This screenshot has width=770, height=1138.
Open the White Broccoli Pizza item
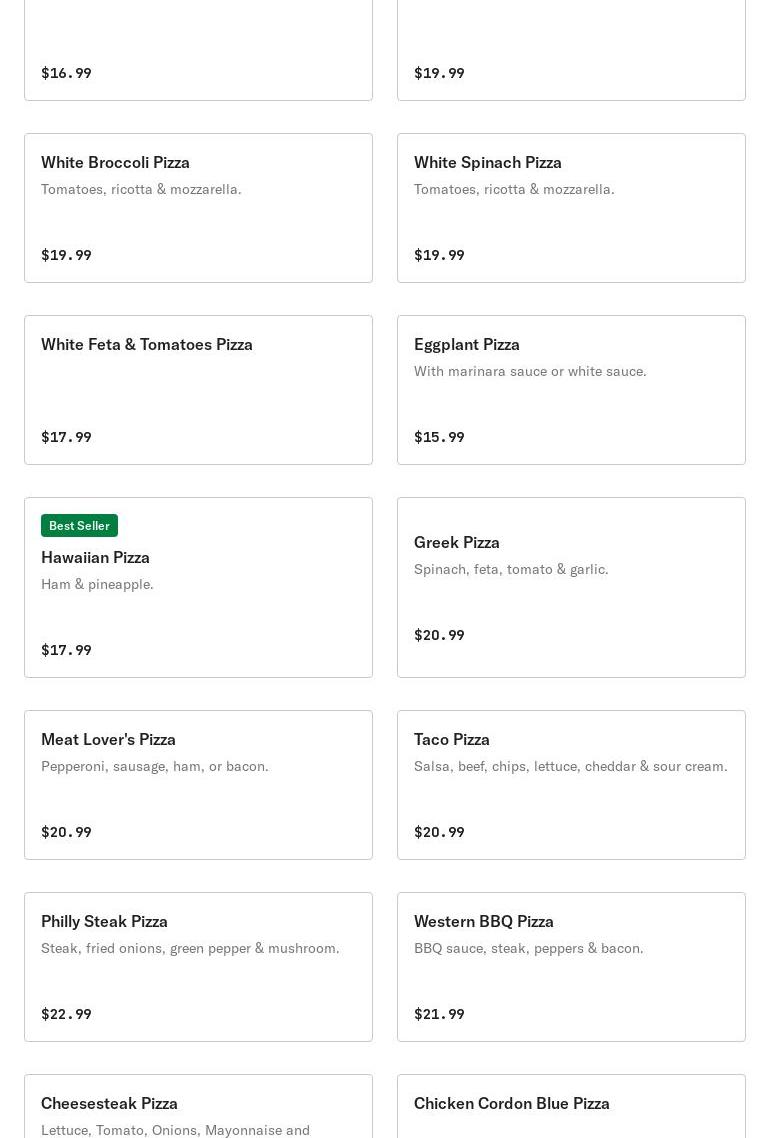[198, 208]
